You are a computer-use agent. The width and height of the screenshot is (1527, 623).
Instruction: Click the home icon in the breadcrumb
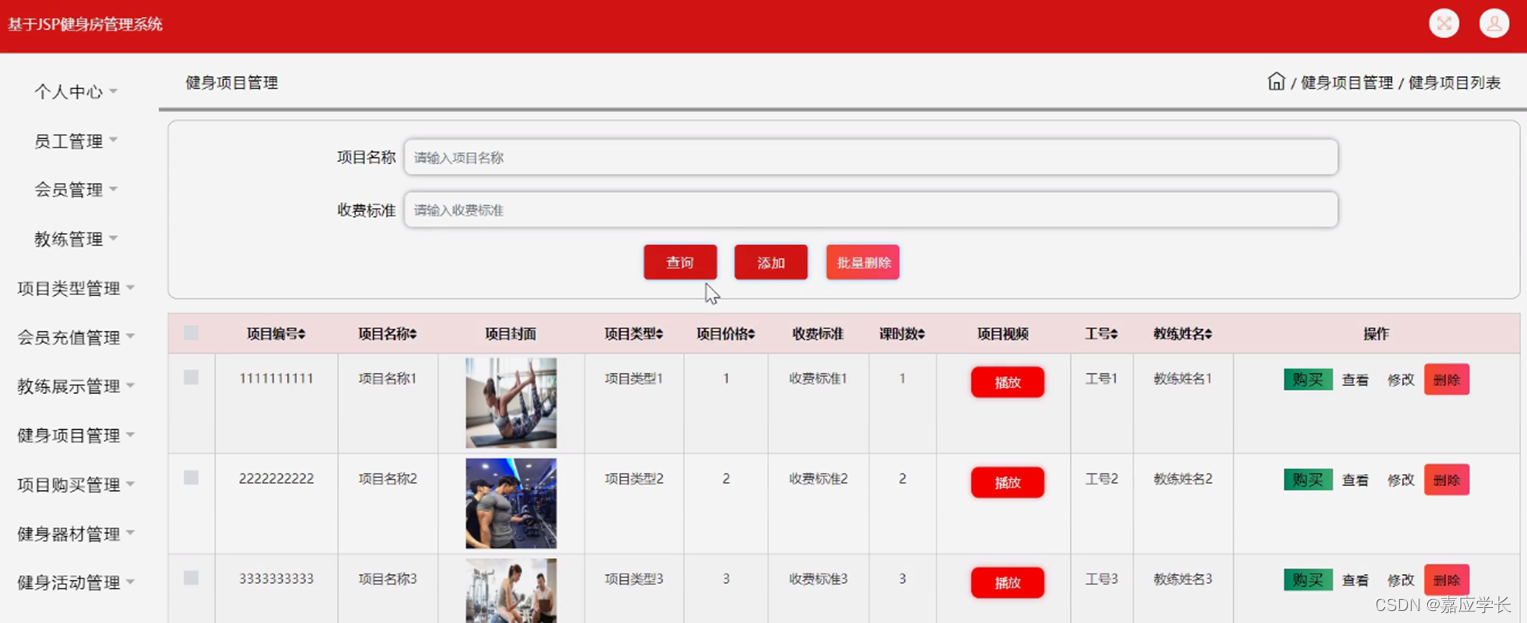1276,82
